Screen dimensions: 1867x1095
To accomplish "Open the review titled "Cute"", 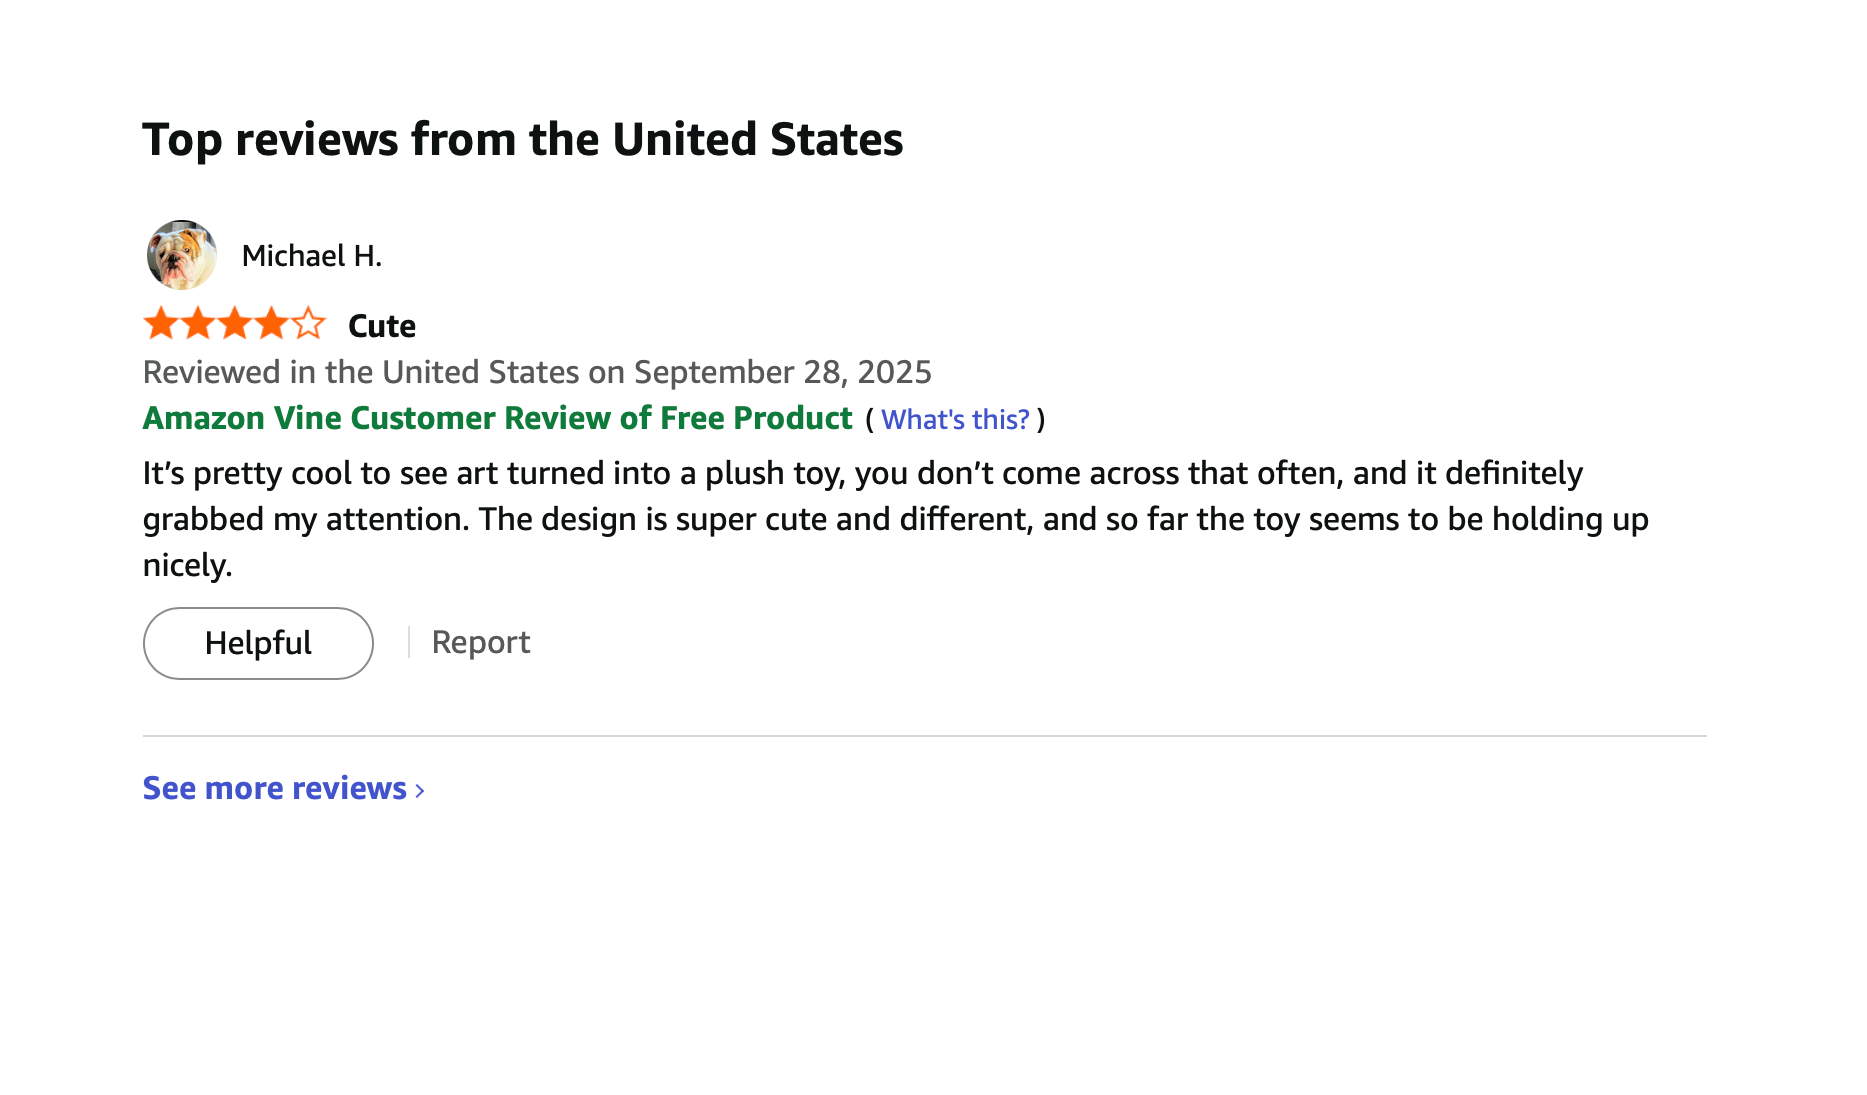I will 381,326.
